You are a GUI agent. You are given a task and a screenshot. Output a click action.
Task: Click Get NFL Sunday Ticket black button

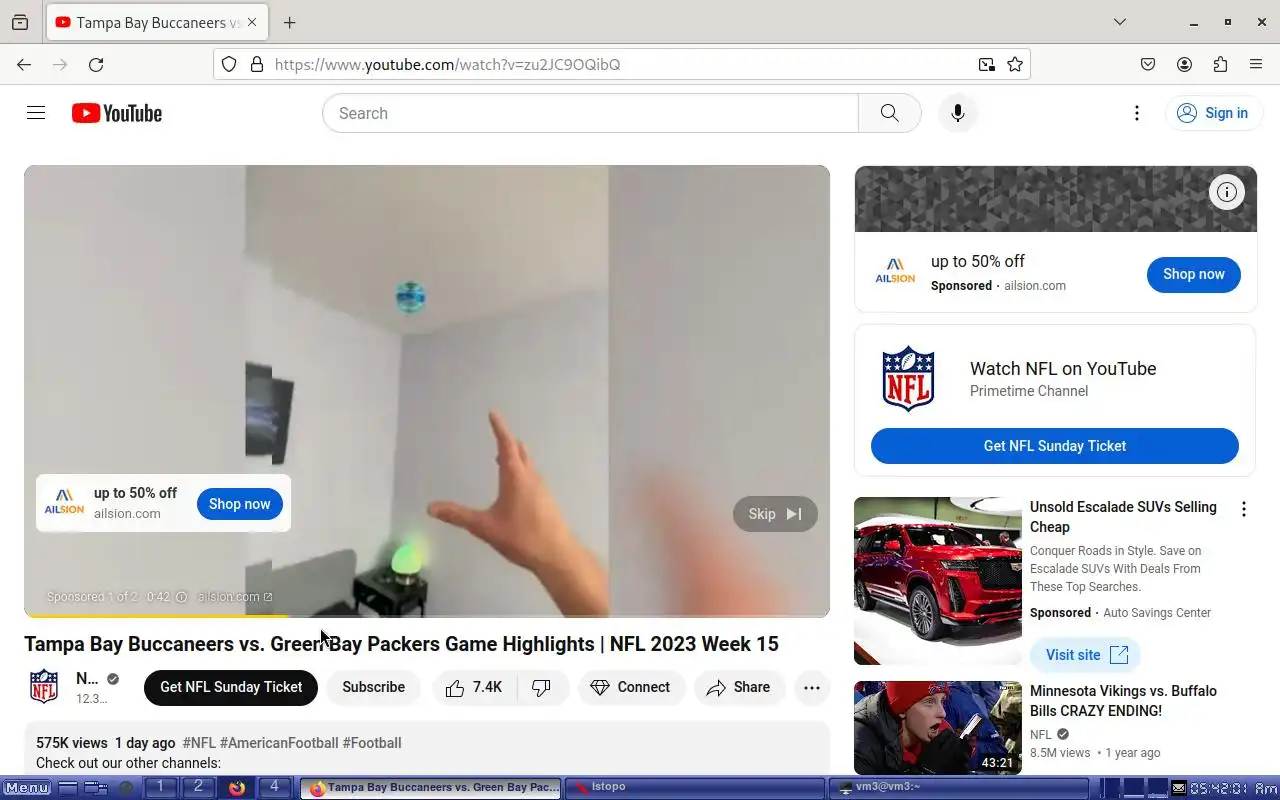[231, 687]
